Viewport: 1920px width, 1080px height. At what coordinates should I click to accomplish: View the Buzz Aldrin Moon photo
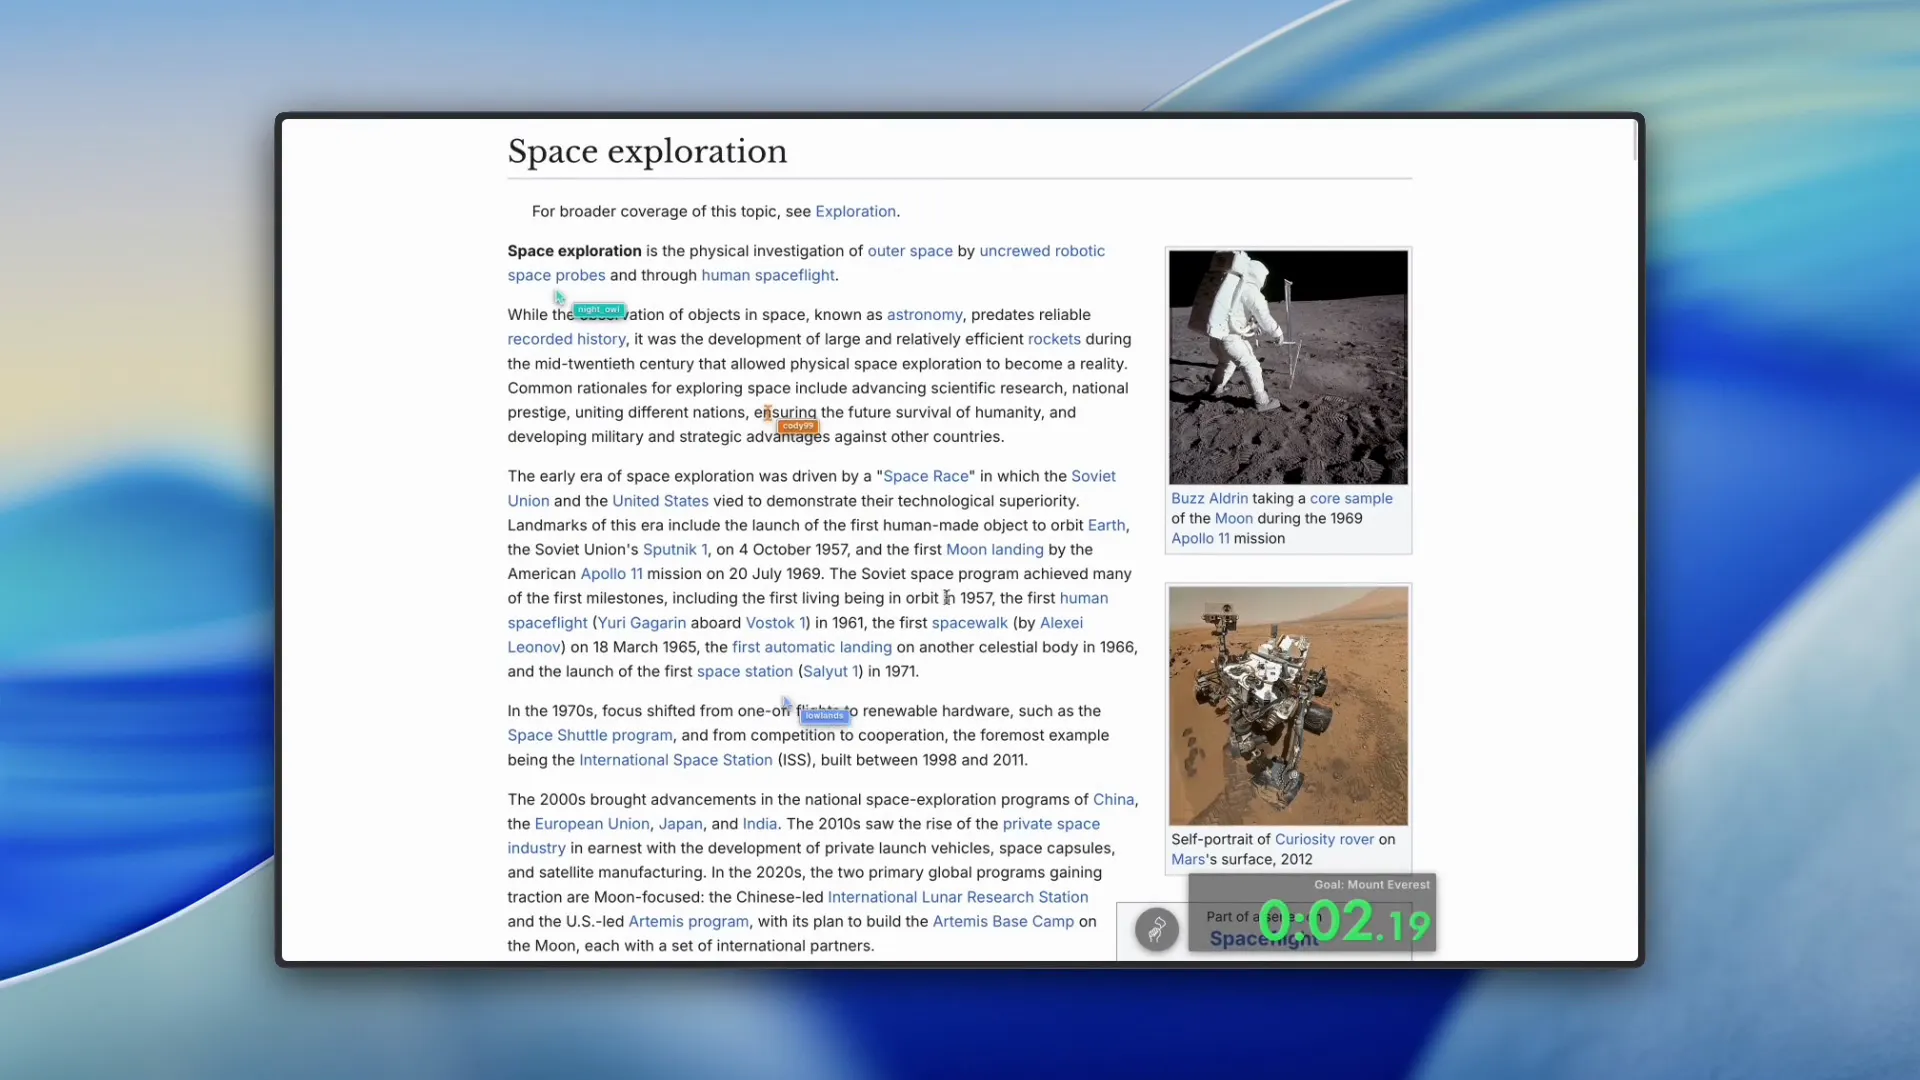click(x=1288, y=367)
